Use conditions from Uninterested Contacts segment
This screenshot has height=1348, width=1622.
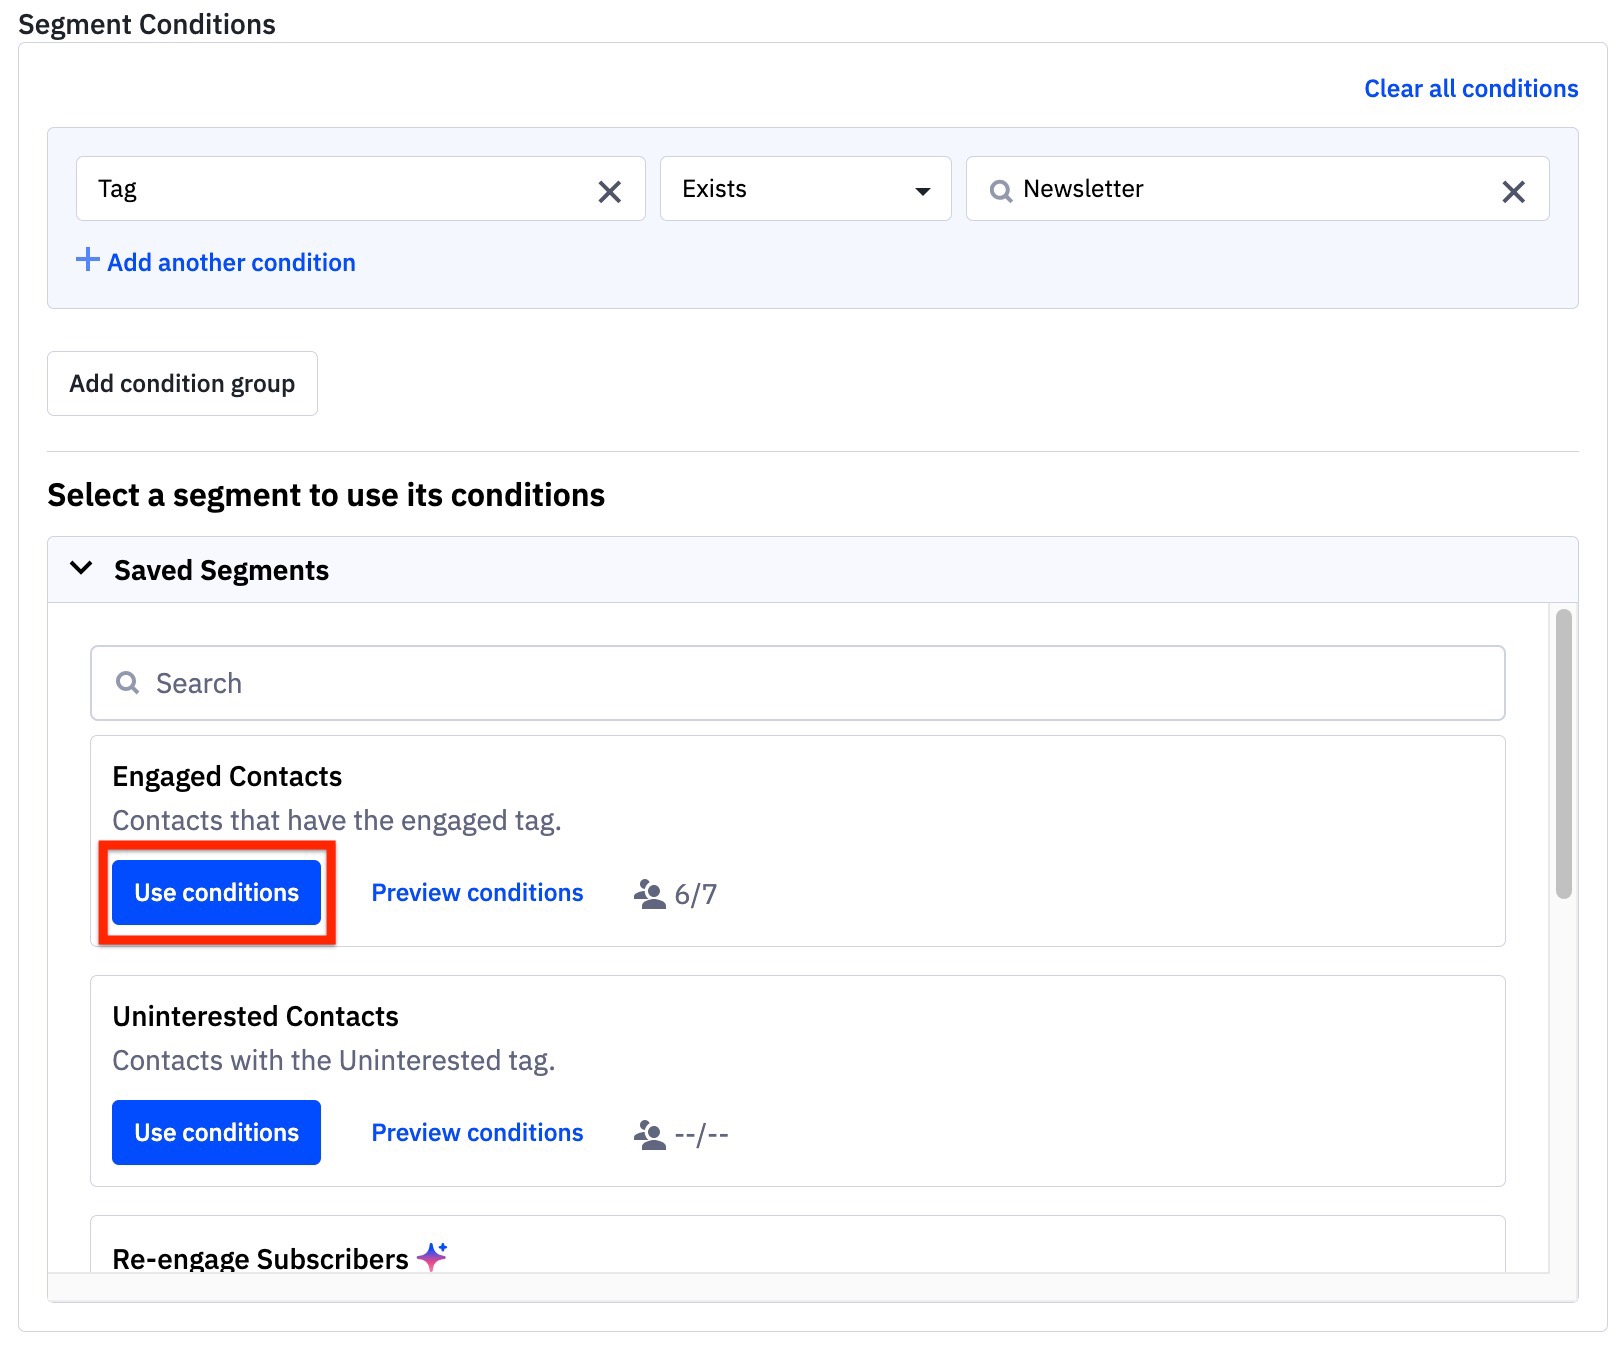[216, 1132]
